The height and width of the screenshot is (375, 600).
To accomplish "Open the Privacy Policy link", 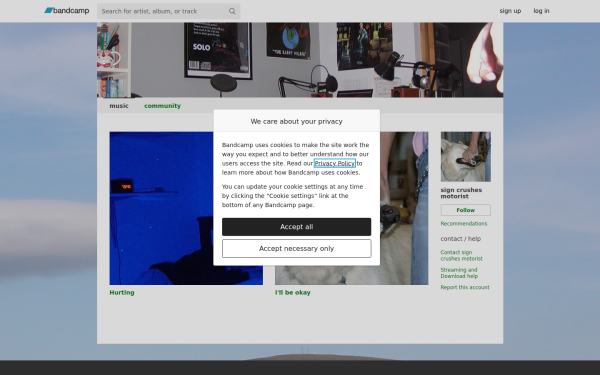I will [x=334, y=163].
